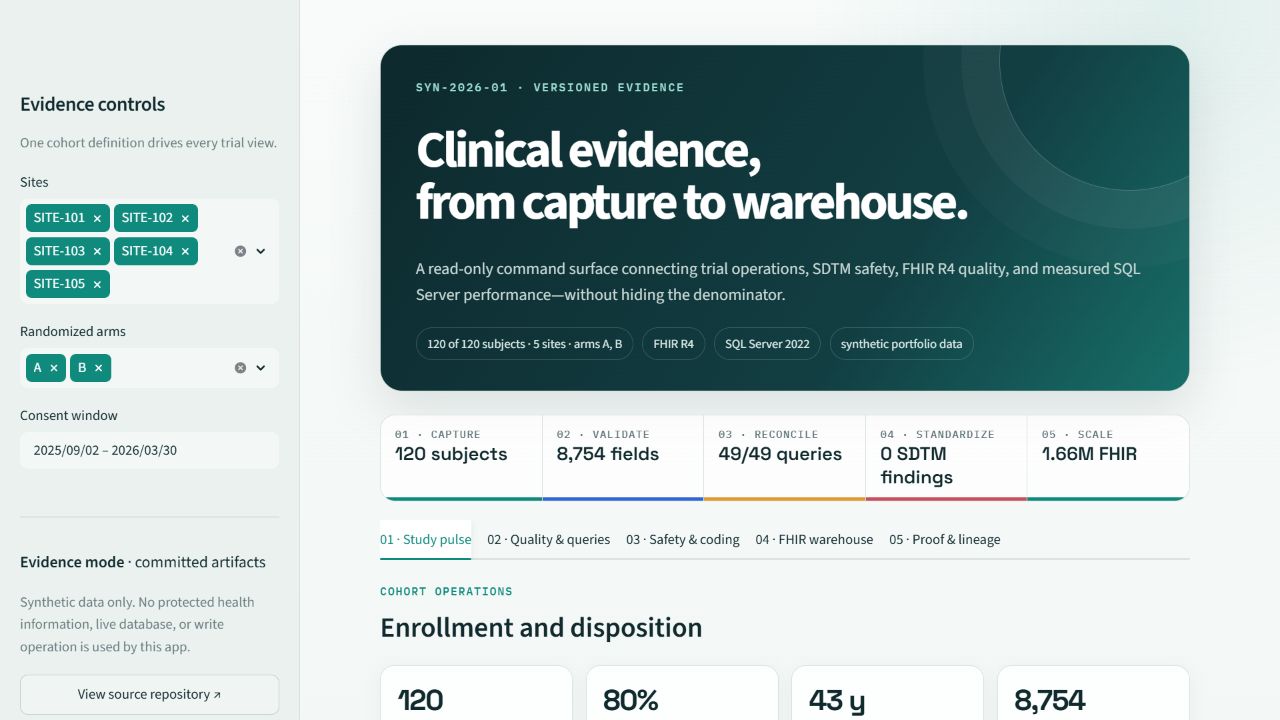Click the 03 Reconcile 49/49 queries card

click(784, 457)
